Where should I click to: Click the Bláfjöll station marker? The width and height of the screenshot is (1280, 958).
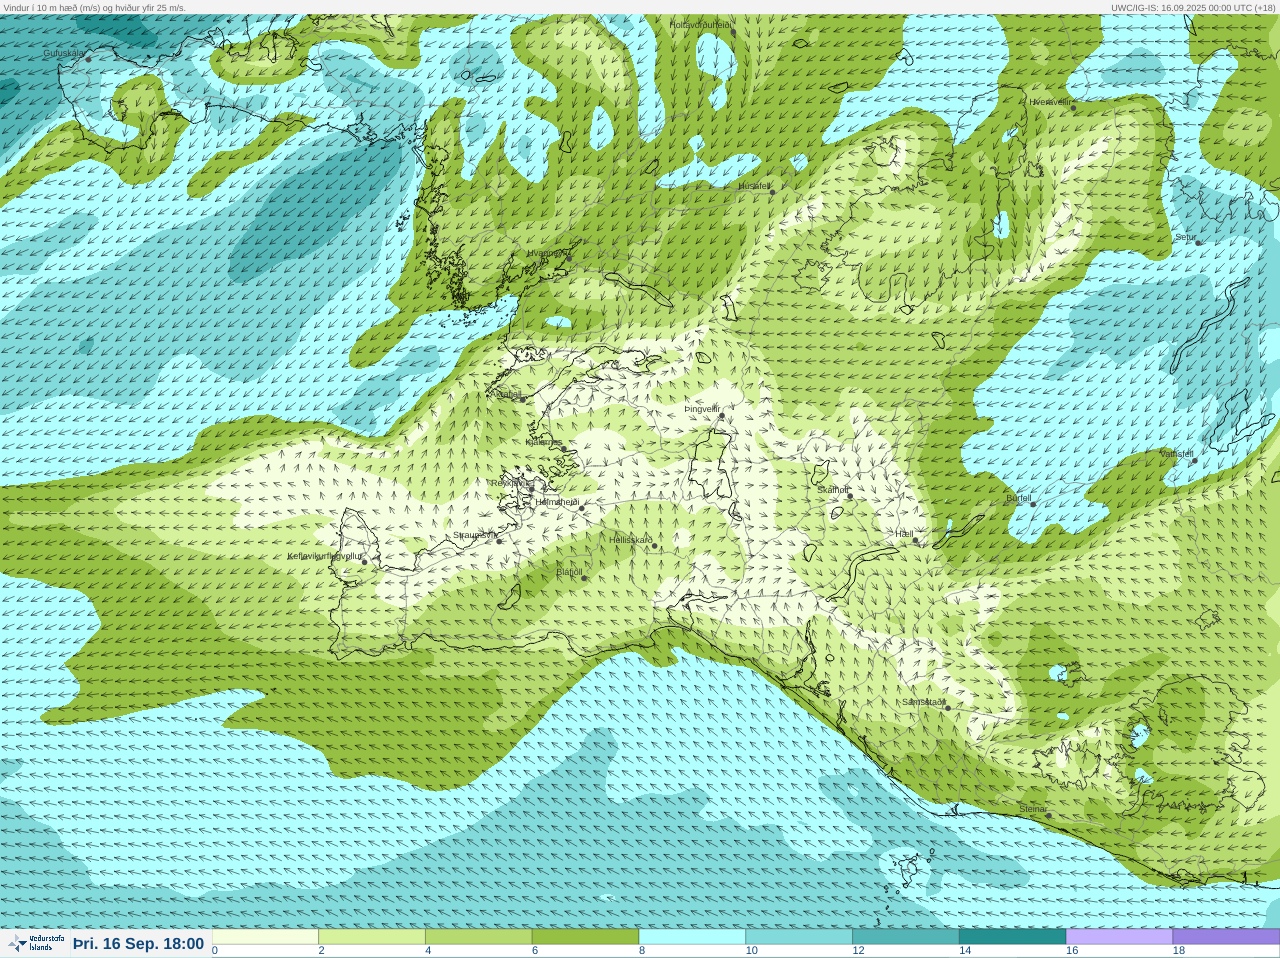(x=584, y=578)
